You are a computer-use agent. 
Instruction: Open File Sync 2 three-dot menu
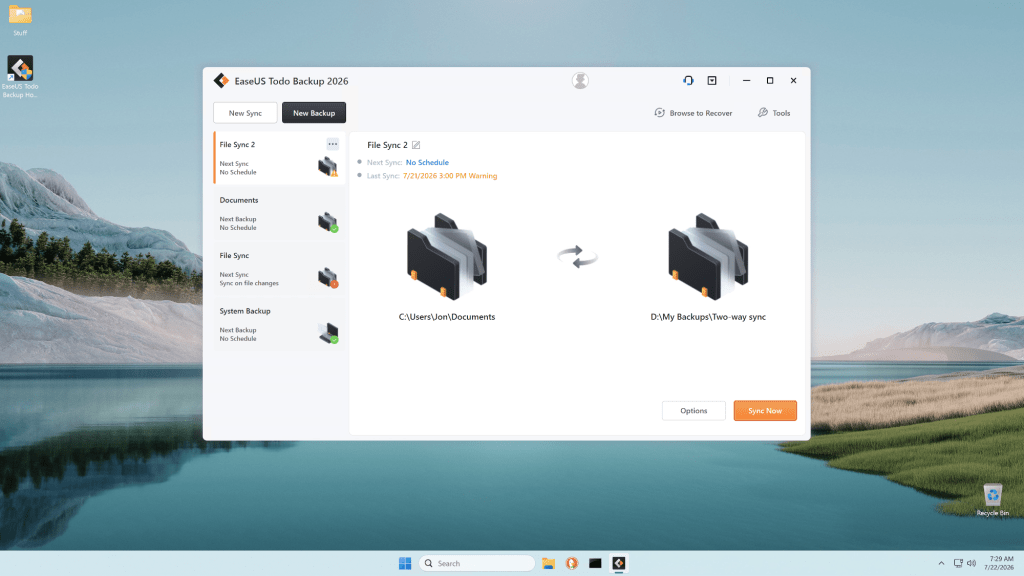332,144
